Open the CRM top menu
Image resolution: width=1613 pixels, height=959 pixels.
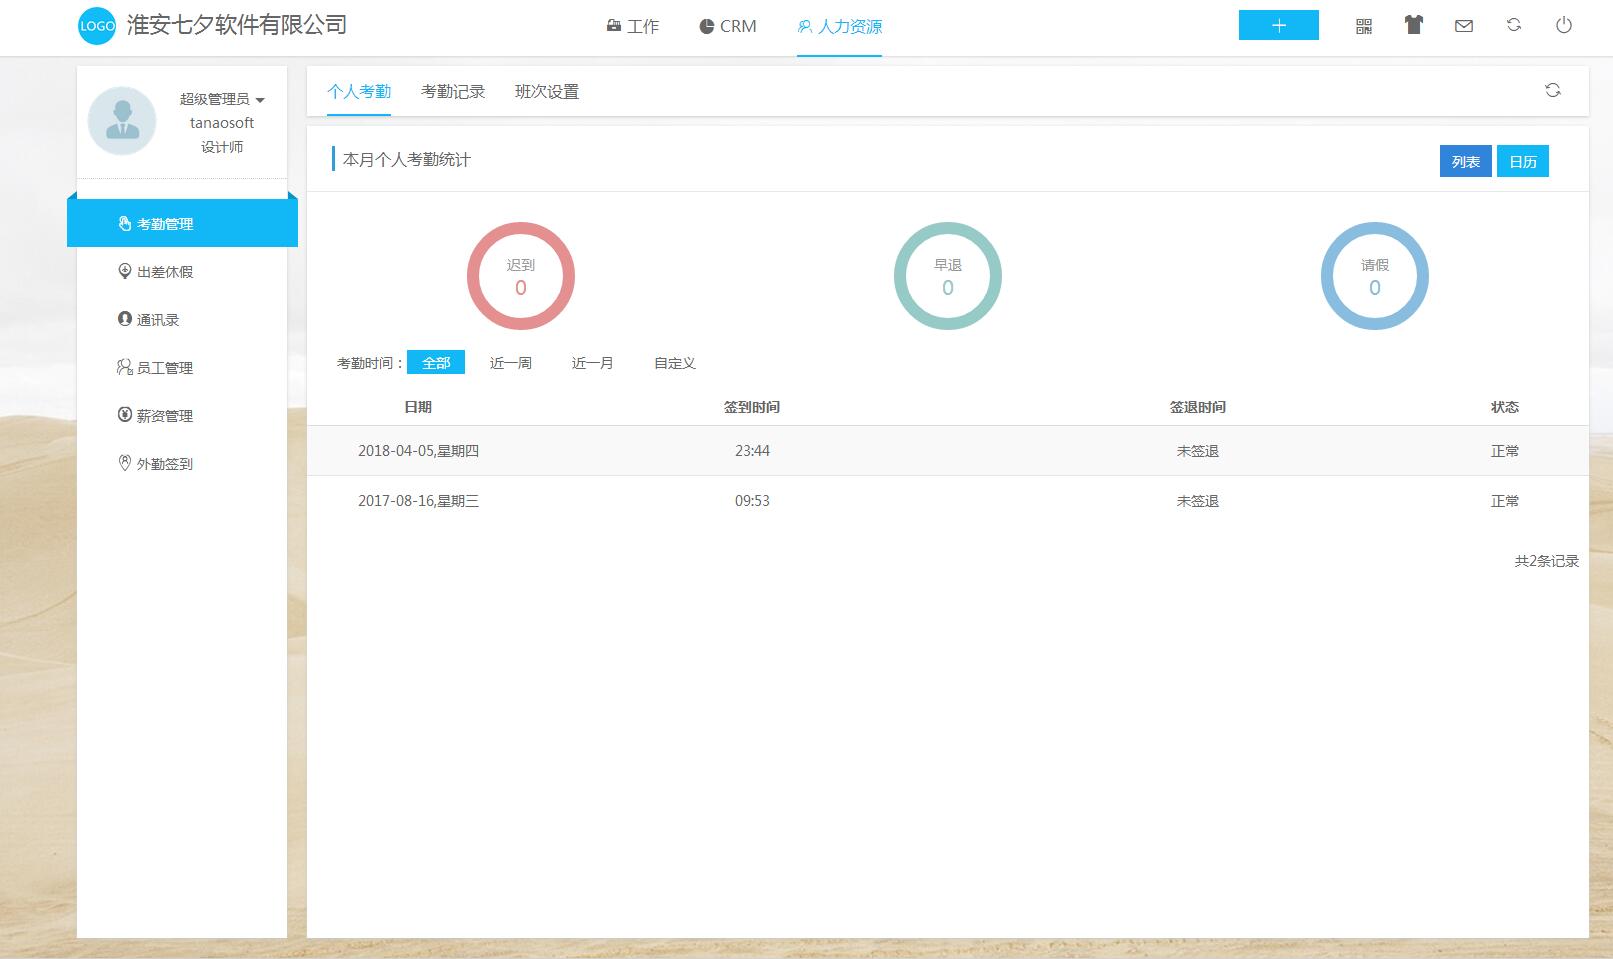[728, 26]
